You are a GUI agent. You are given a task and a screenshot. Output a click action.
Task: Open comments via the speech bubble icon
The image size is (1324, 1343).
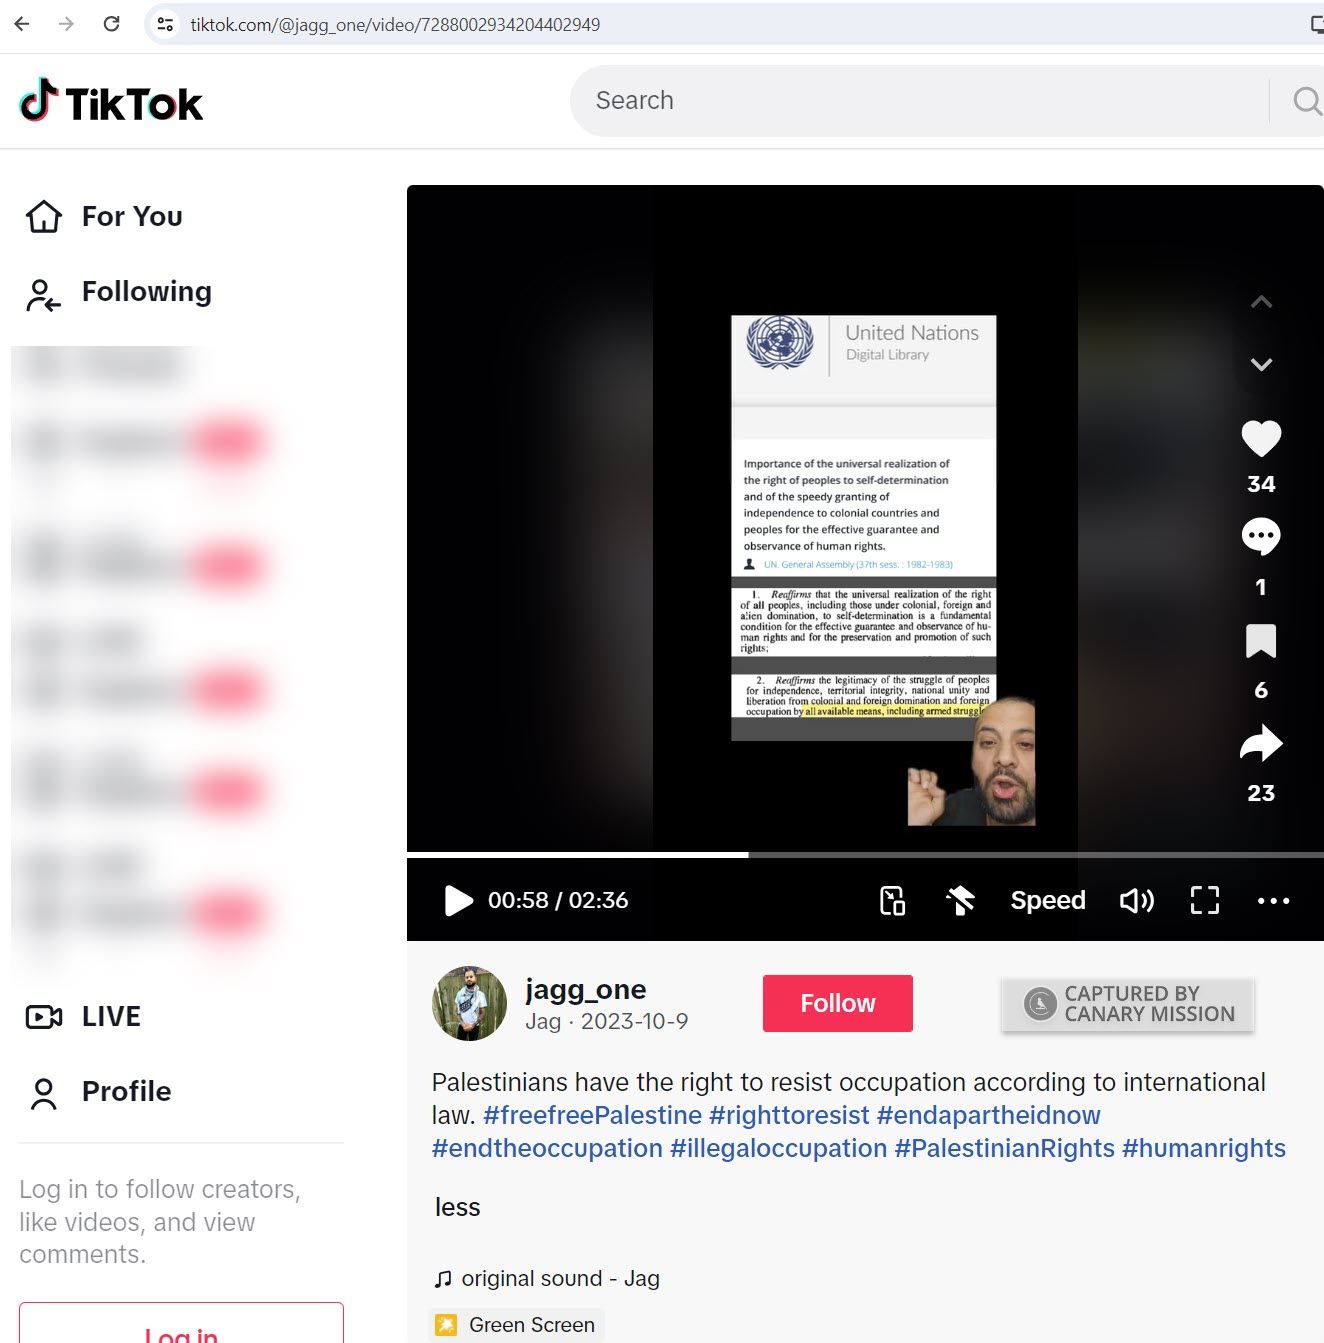click(x=1261, y=537)
